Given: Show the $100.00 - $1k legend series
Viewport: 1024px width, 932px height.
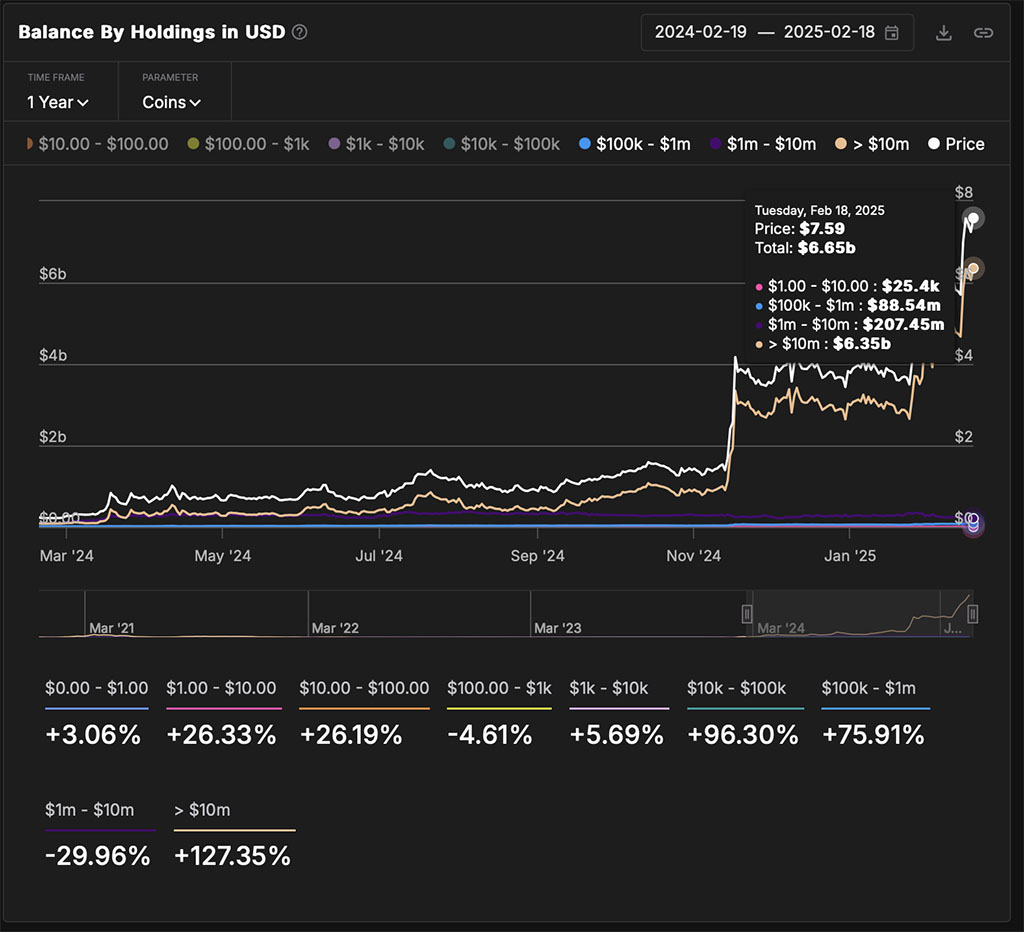Looking at the screenshot, I should click(x=248, y=144).
